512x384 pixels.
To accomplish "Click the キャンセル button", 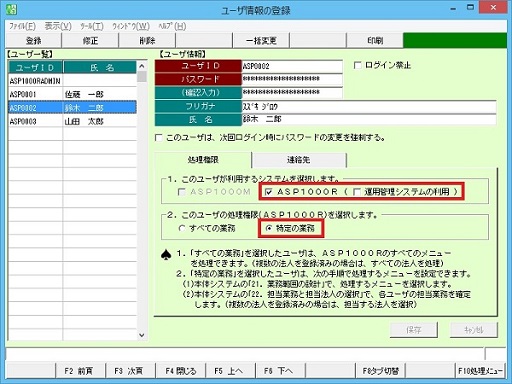I will pos(474,330).
